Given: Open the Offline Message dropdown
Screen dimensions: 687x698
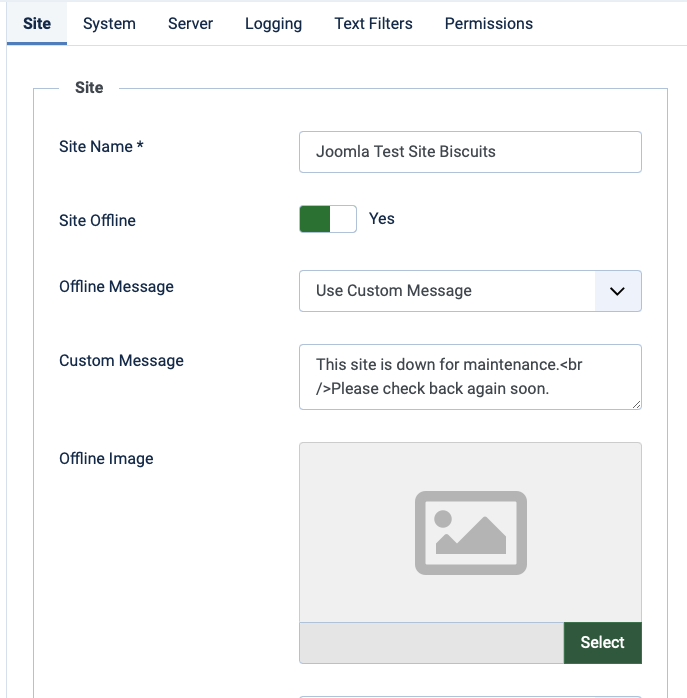Looking at the screenshot, I should (470, 291).
